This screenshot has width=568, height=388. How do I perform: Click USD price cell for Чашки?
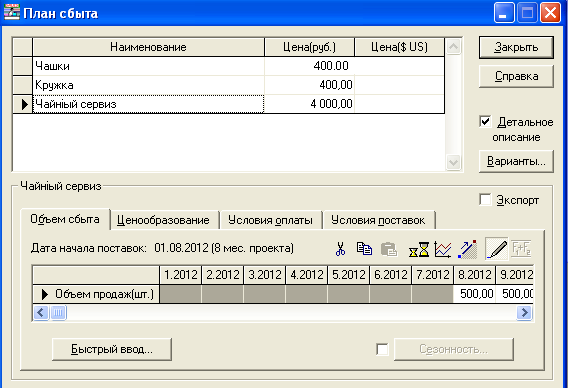(399, 66)
